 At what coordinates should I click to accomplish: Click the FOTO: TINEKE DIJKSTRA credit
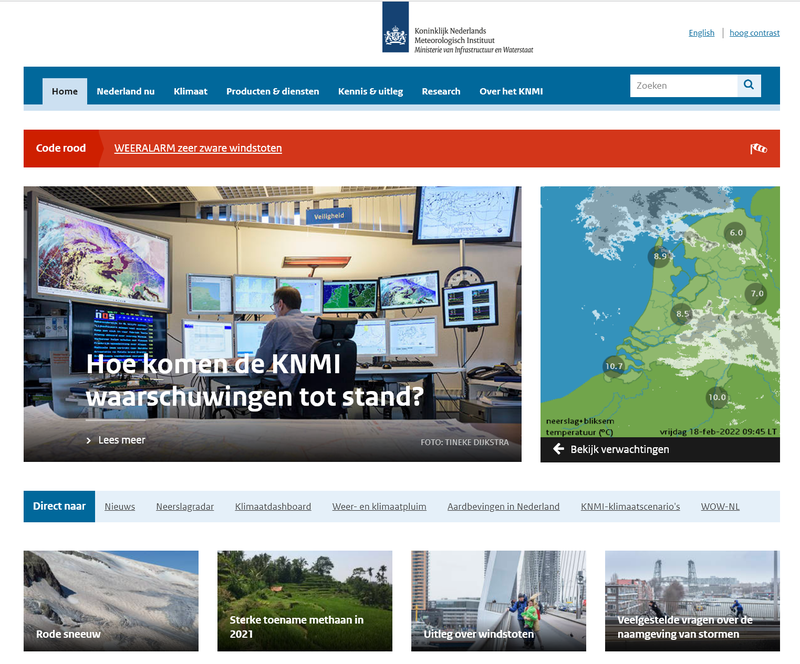tap(464, 442)
